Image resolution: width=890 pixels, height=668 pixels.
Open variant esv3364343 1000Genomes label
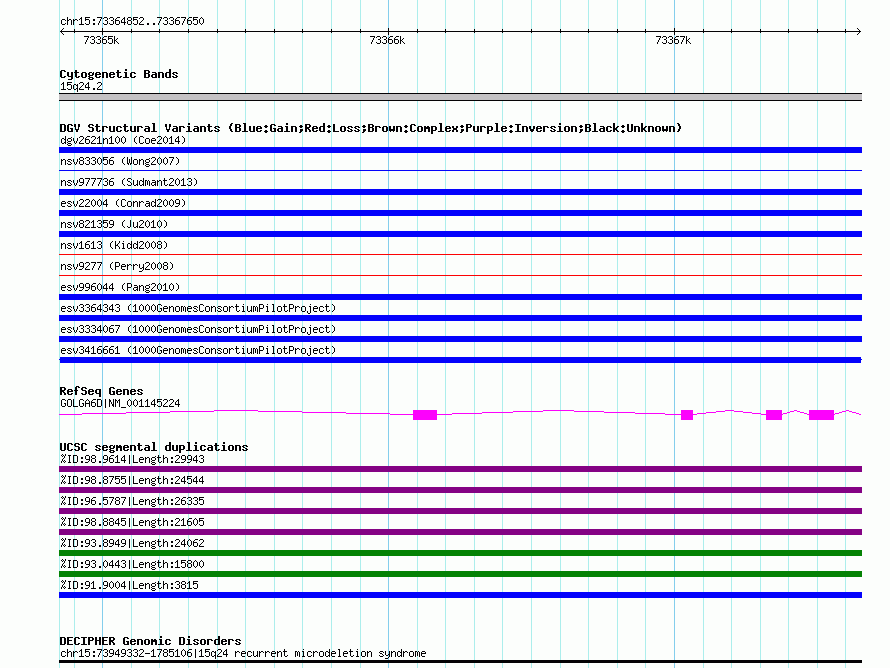(x=198, y=308)
